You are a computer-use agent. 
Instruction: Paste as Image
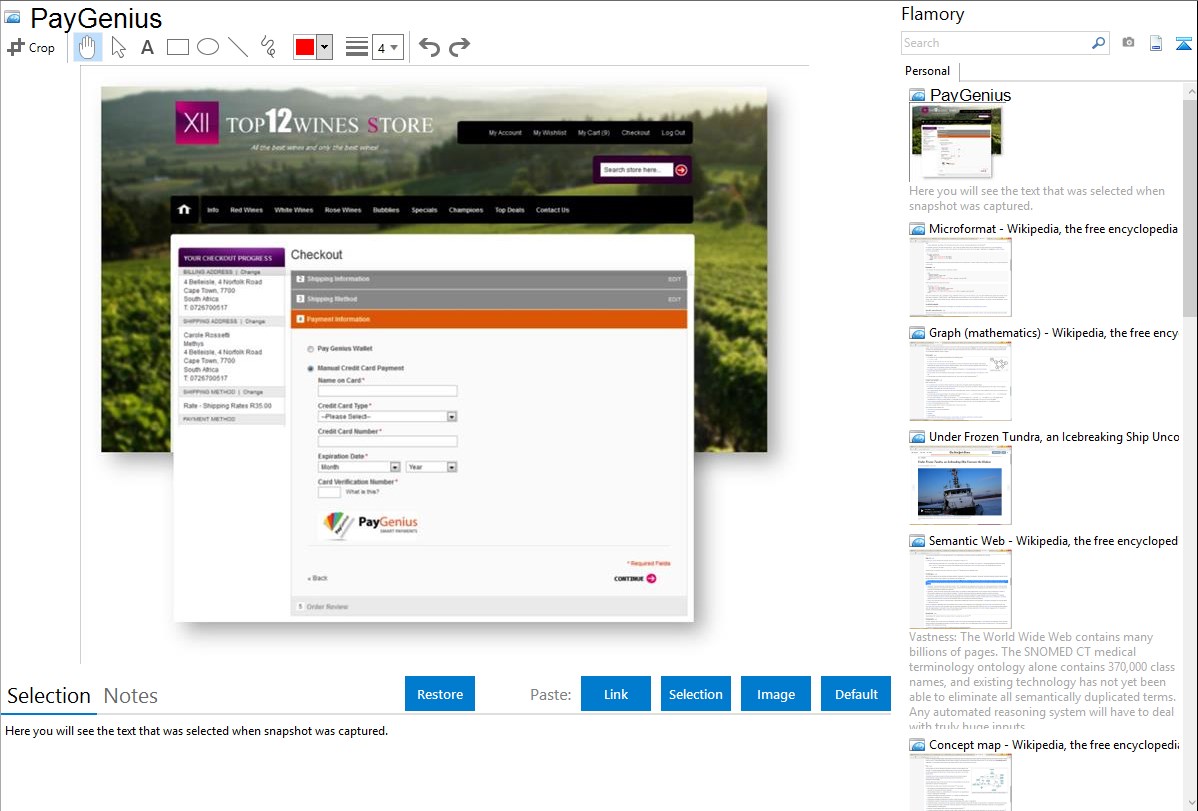[775, 694]
